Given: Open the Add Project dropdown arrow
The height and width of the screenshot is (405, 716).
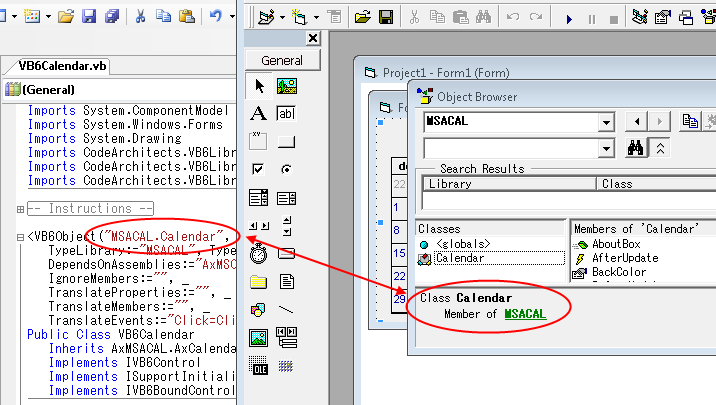Looking at the screenshot, I should [282, 18].
